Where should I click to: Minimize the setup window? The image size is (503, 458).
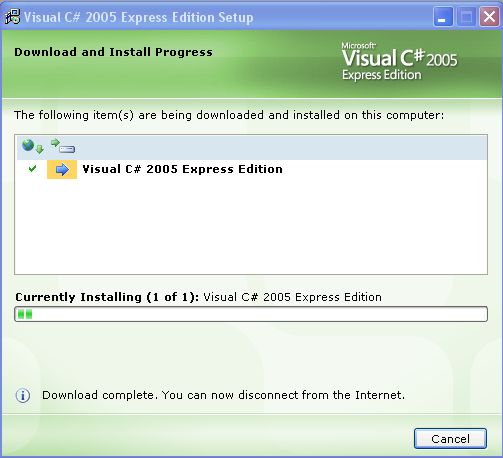pos(443,17)
